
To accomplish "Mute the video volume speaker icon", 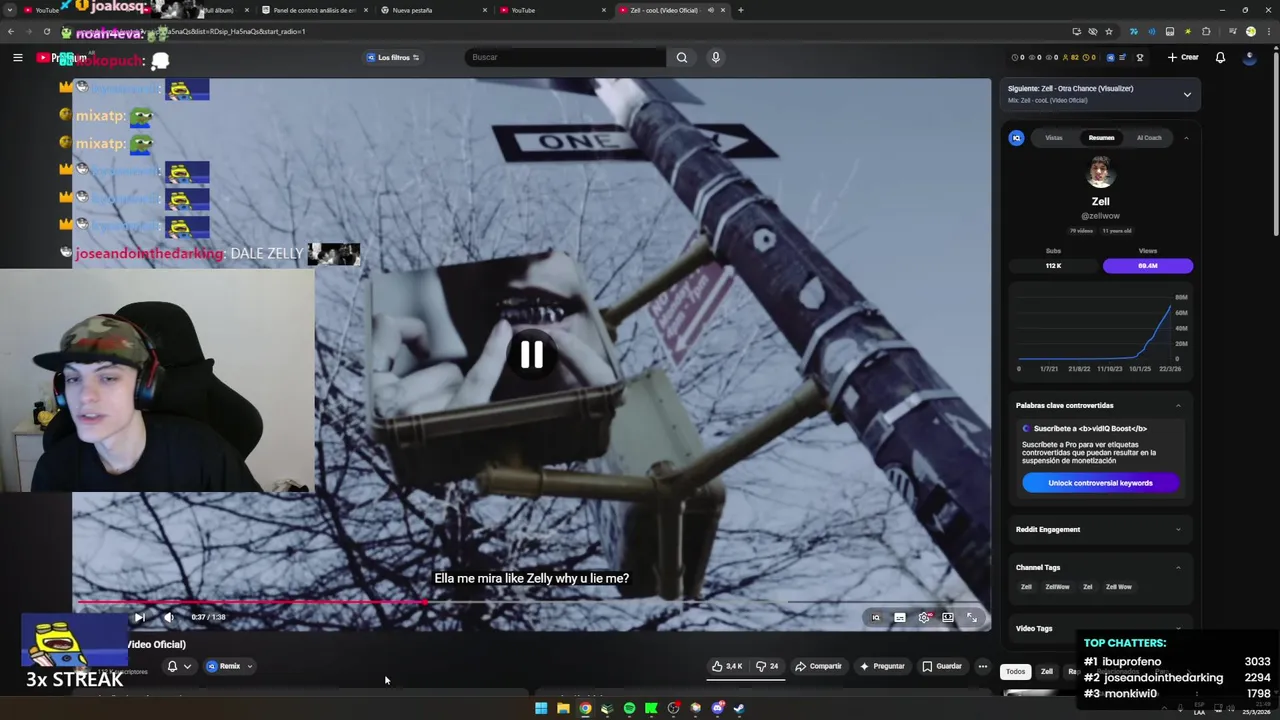I will pyautogui.click(x=168, y=617).
